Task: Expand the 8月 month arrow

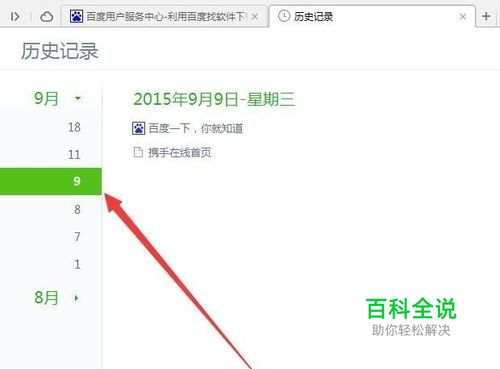Action: point(76,298)
